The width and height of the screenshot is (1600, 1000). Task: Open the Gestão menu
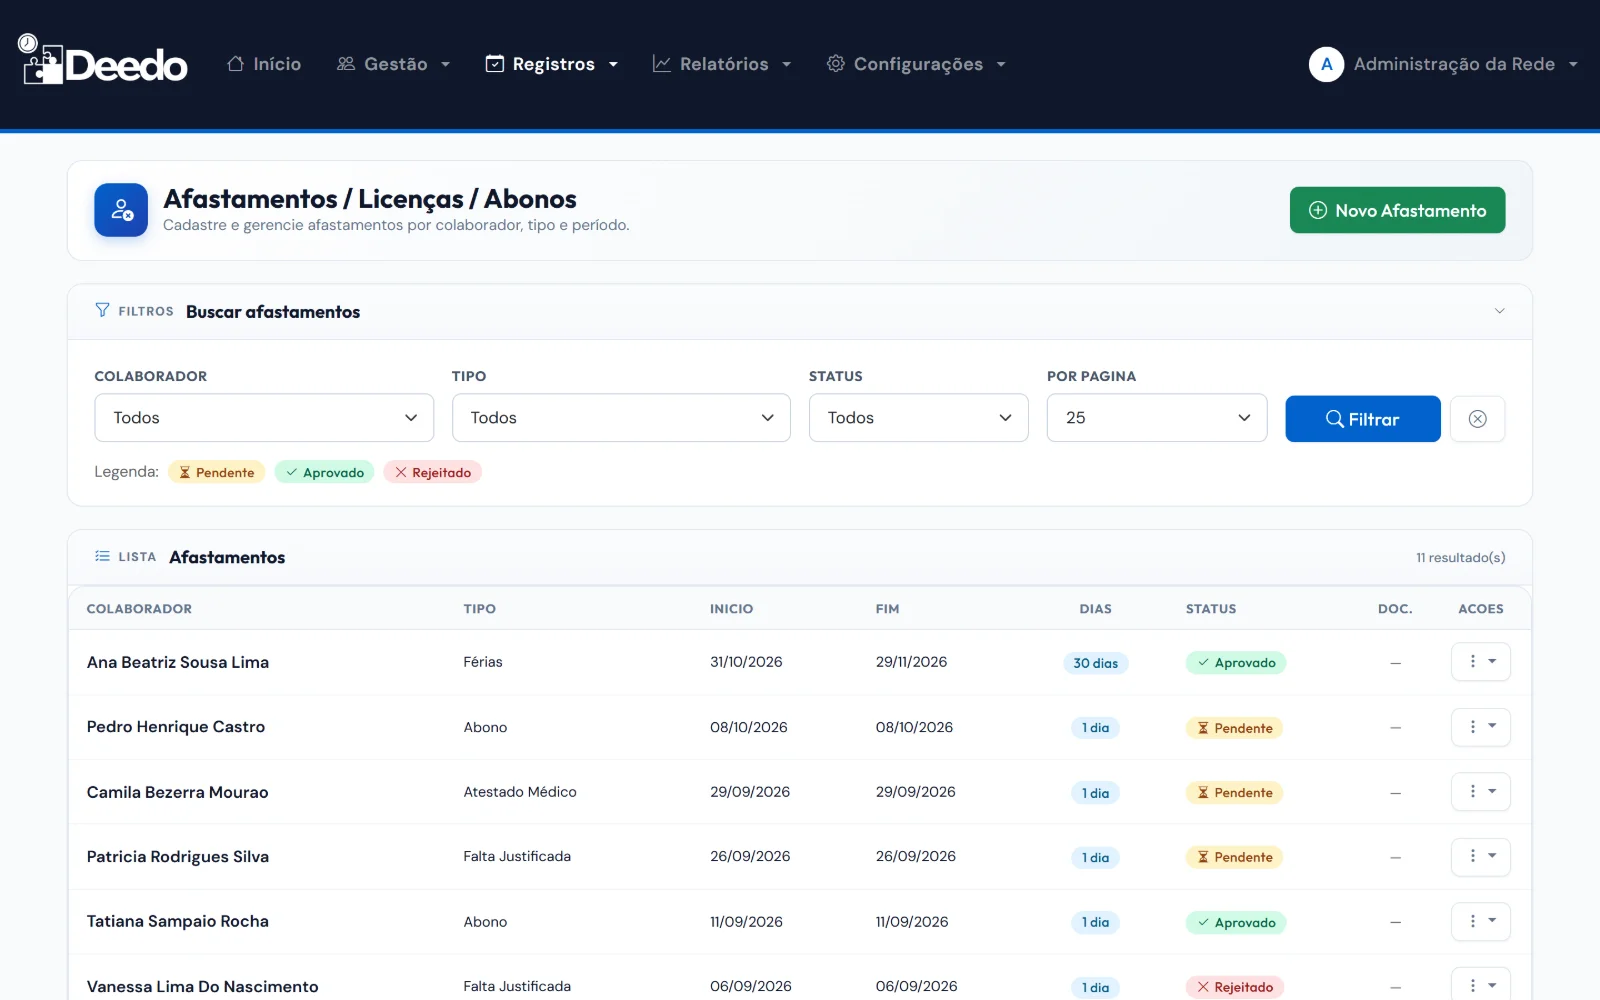click(x=394, y=64)
